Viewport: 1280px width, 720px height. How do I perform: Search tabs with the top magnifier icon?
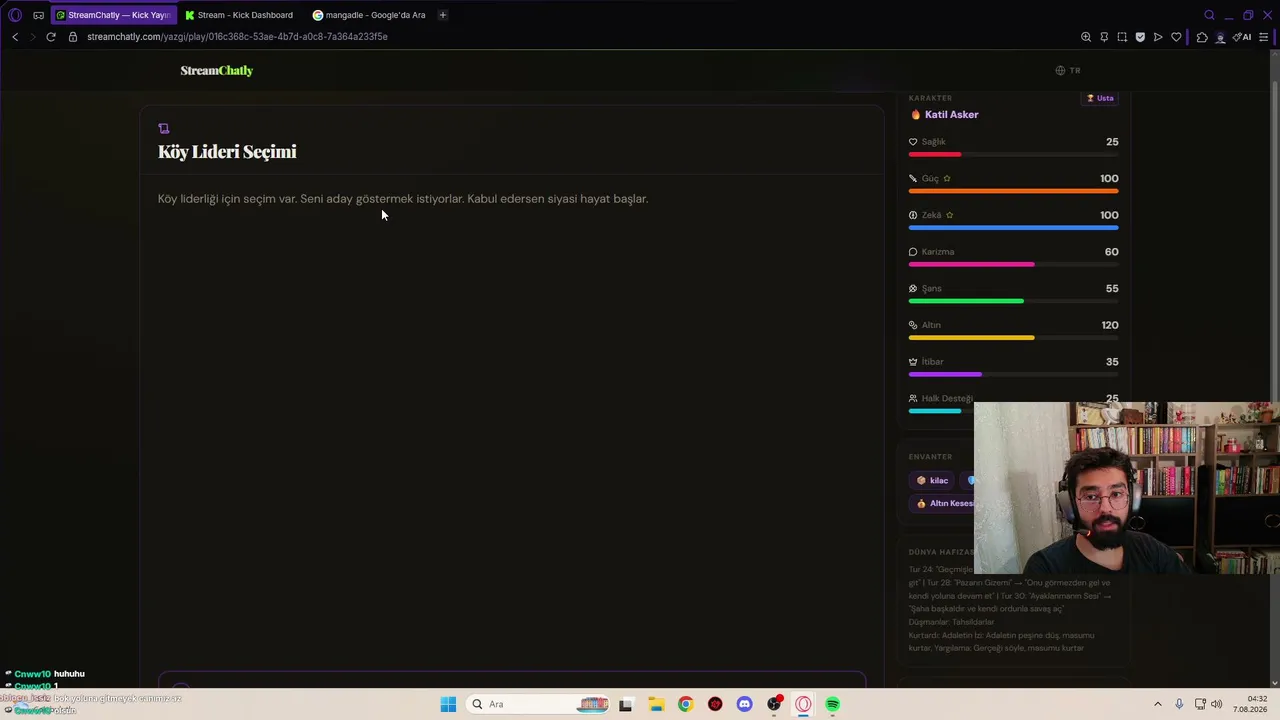[1209, 15]
